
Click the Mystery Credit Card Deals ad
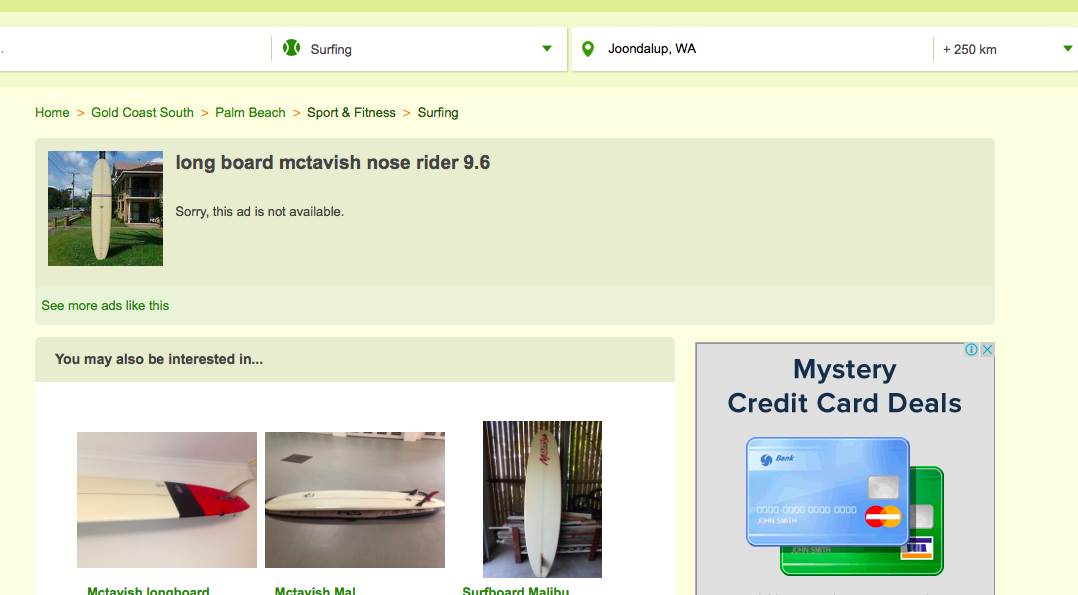coord(845,468)
